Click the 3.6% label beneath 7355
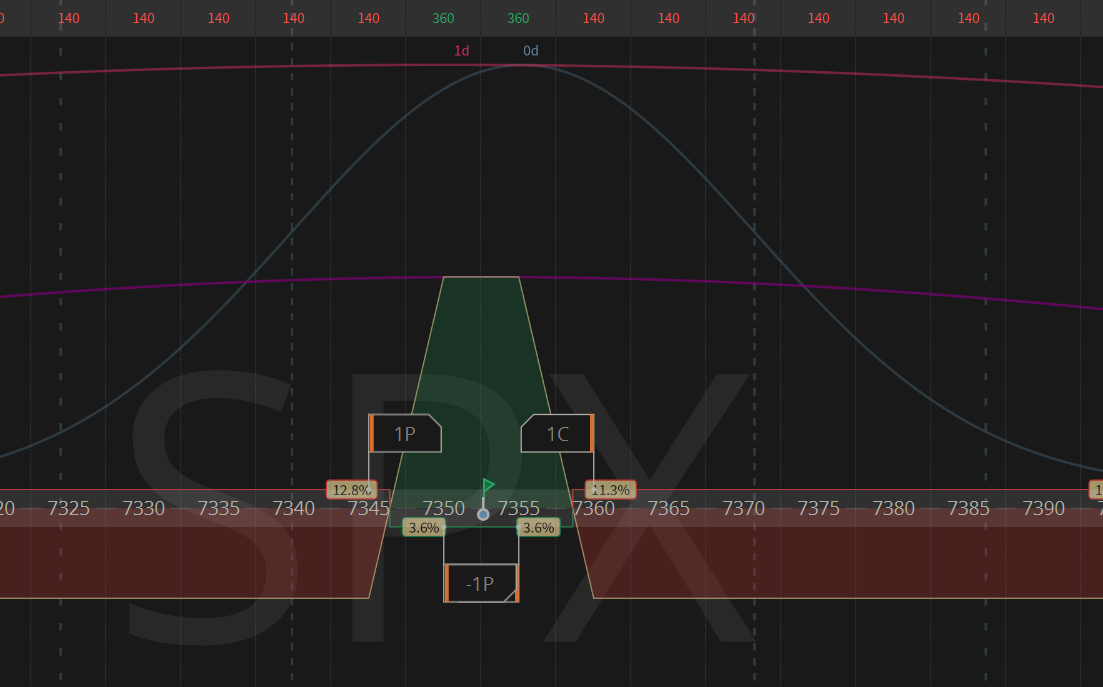The width and height of the screenshot is (1103, 687). pyautogui.click(x=539, y=527)
